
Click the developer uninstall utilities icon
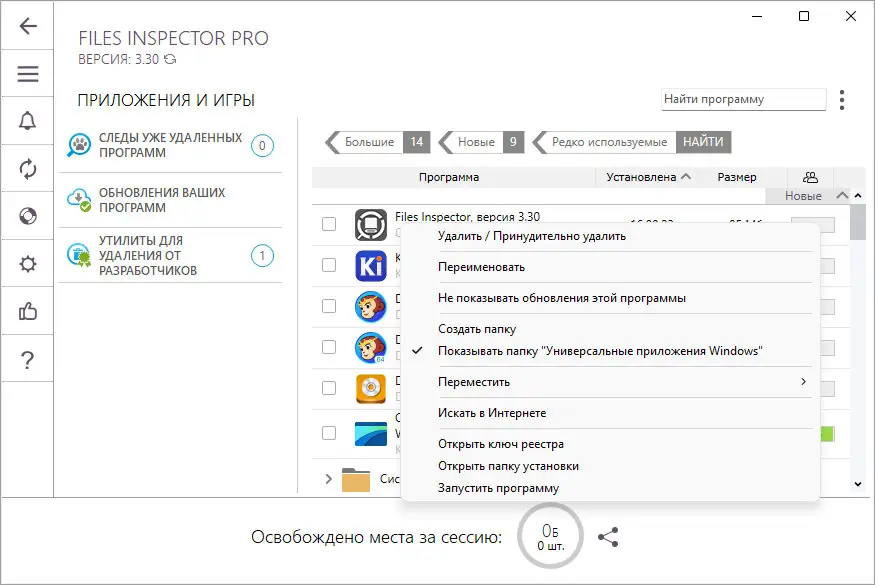(x=79, y=255)
